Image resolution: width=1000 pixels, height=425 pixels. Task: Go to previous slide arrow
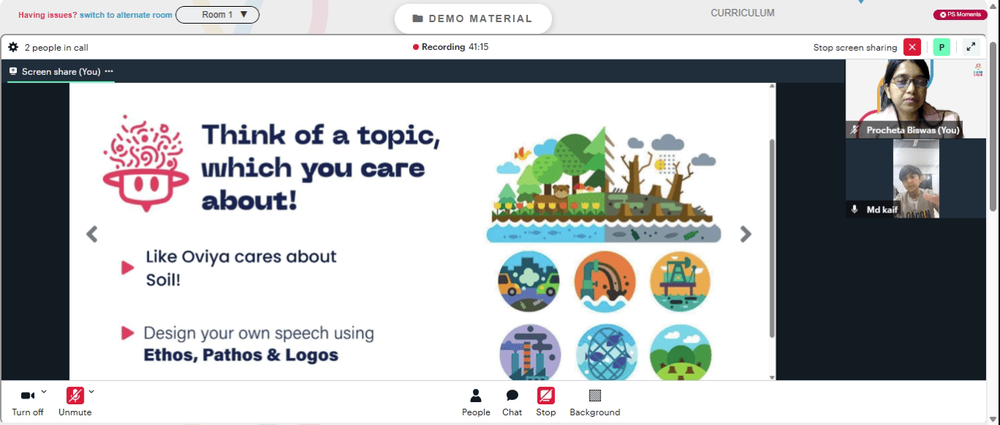92,234
